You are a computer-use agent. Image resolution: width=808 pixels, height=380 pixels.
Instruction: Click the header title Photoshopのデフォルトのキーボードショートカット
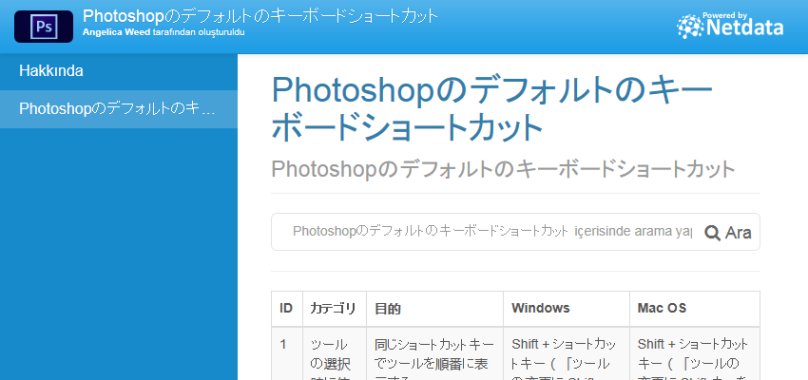click(260, 15)
